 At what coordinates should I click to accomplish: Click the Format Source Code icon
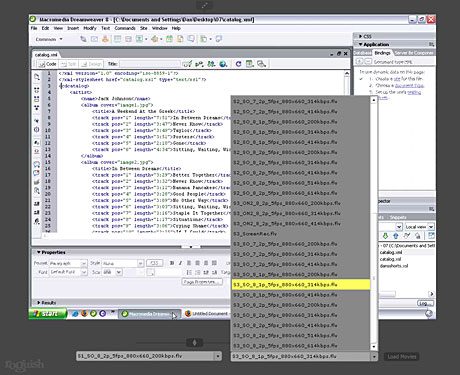[37, 221]
